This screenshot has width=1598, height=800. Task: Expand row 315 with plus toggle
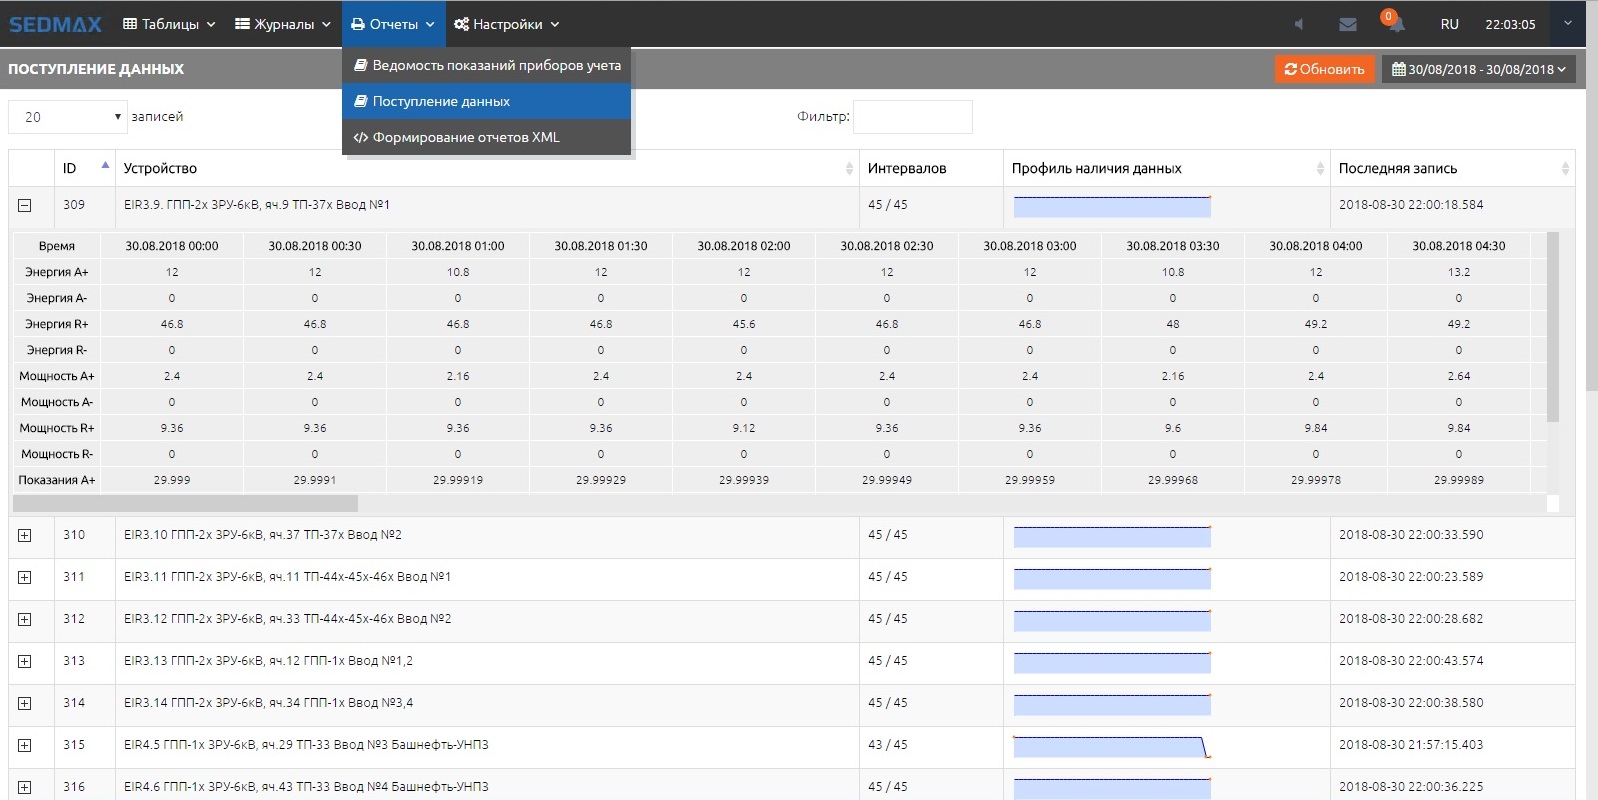(x=25, y=745)
